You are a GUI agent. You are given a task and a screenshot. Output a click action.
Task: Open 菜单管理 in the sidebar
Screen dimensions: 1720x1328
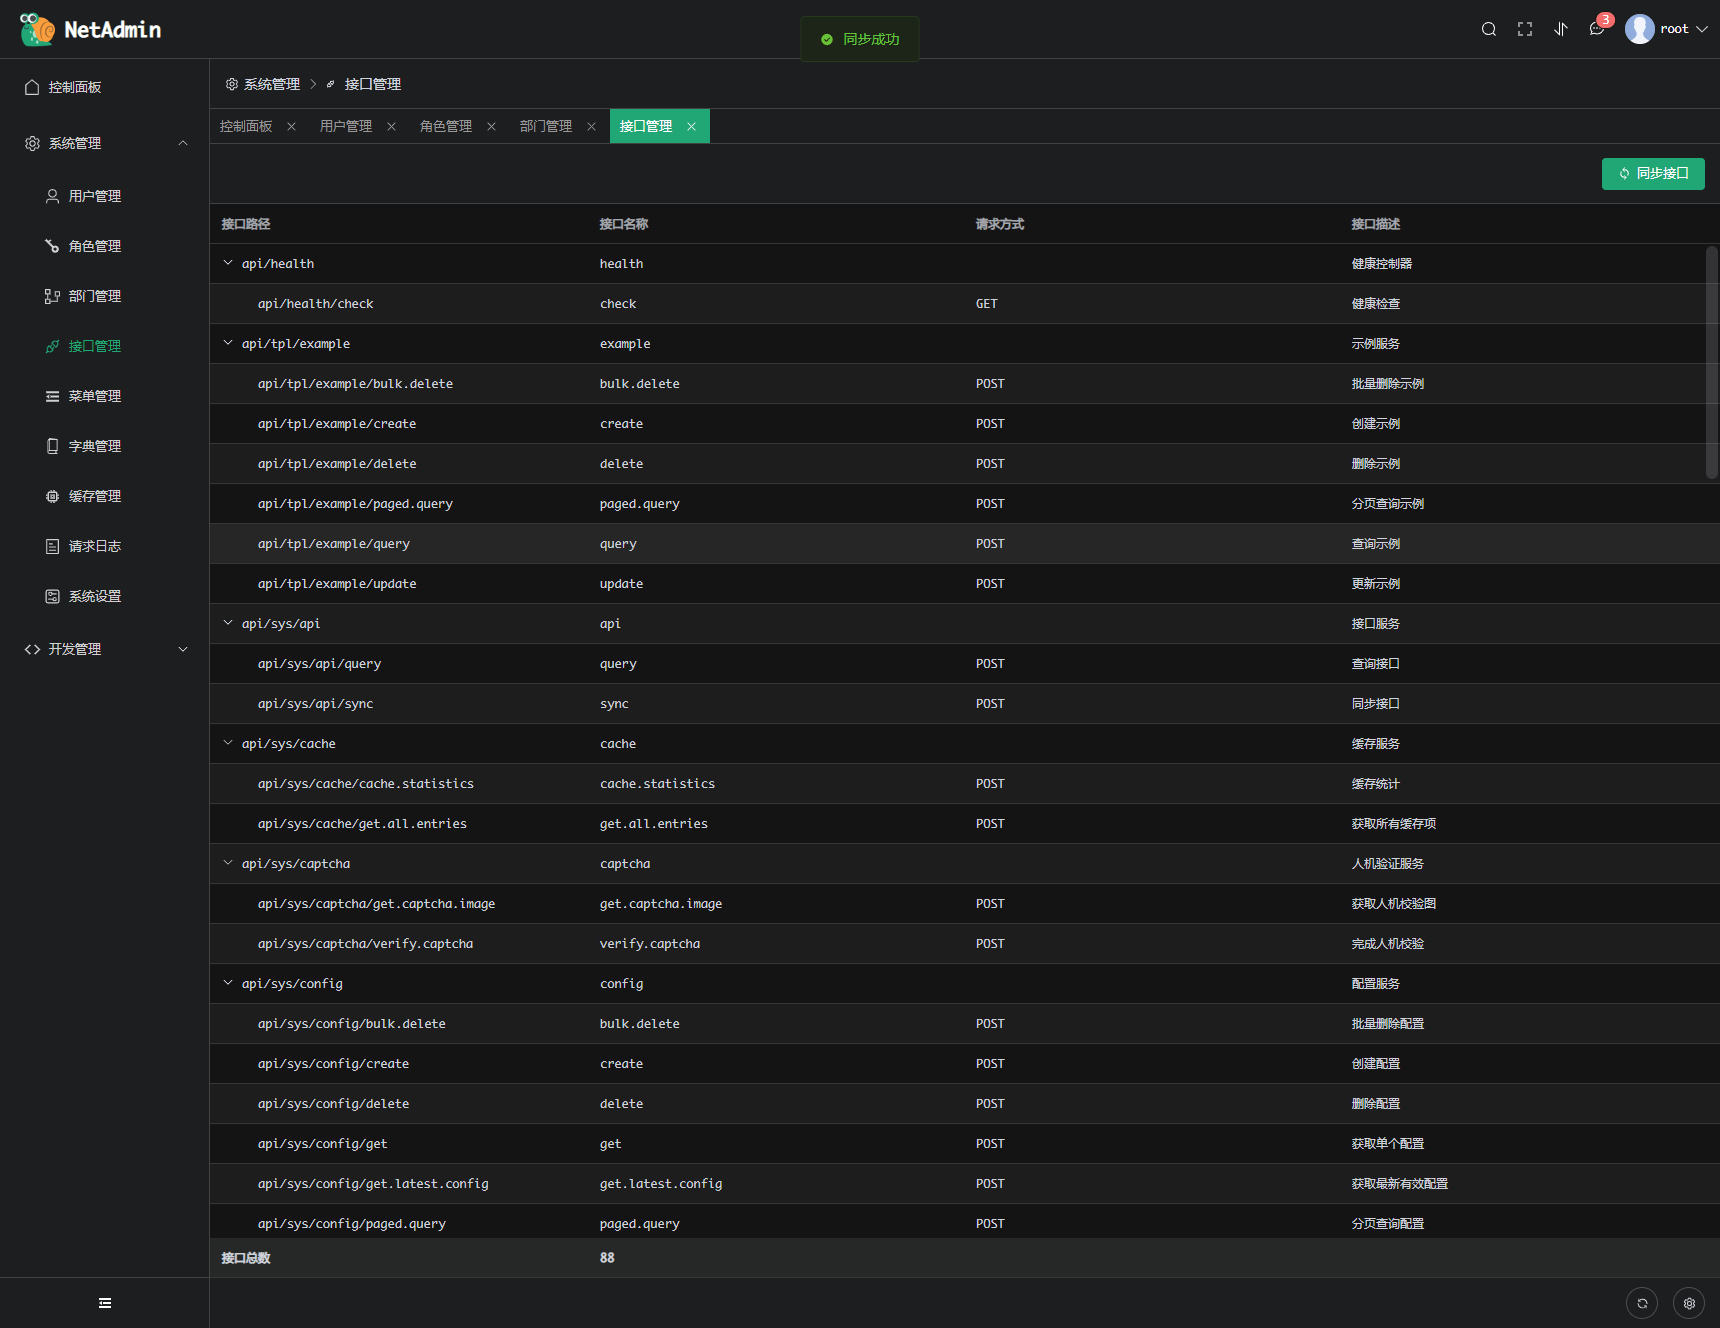tap(95, 396)
